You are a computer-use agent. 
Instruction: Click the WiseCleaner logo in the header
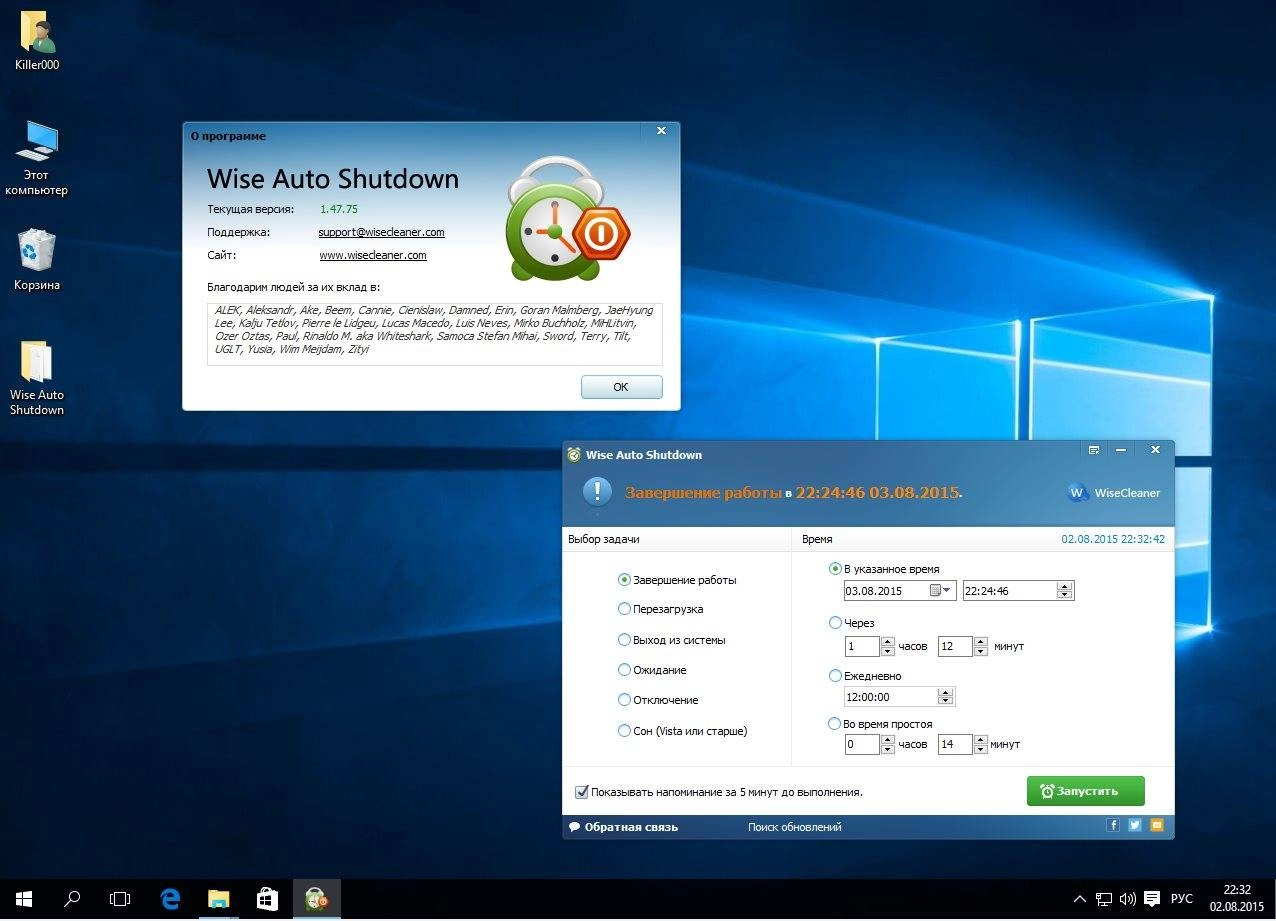[1114, 492]
